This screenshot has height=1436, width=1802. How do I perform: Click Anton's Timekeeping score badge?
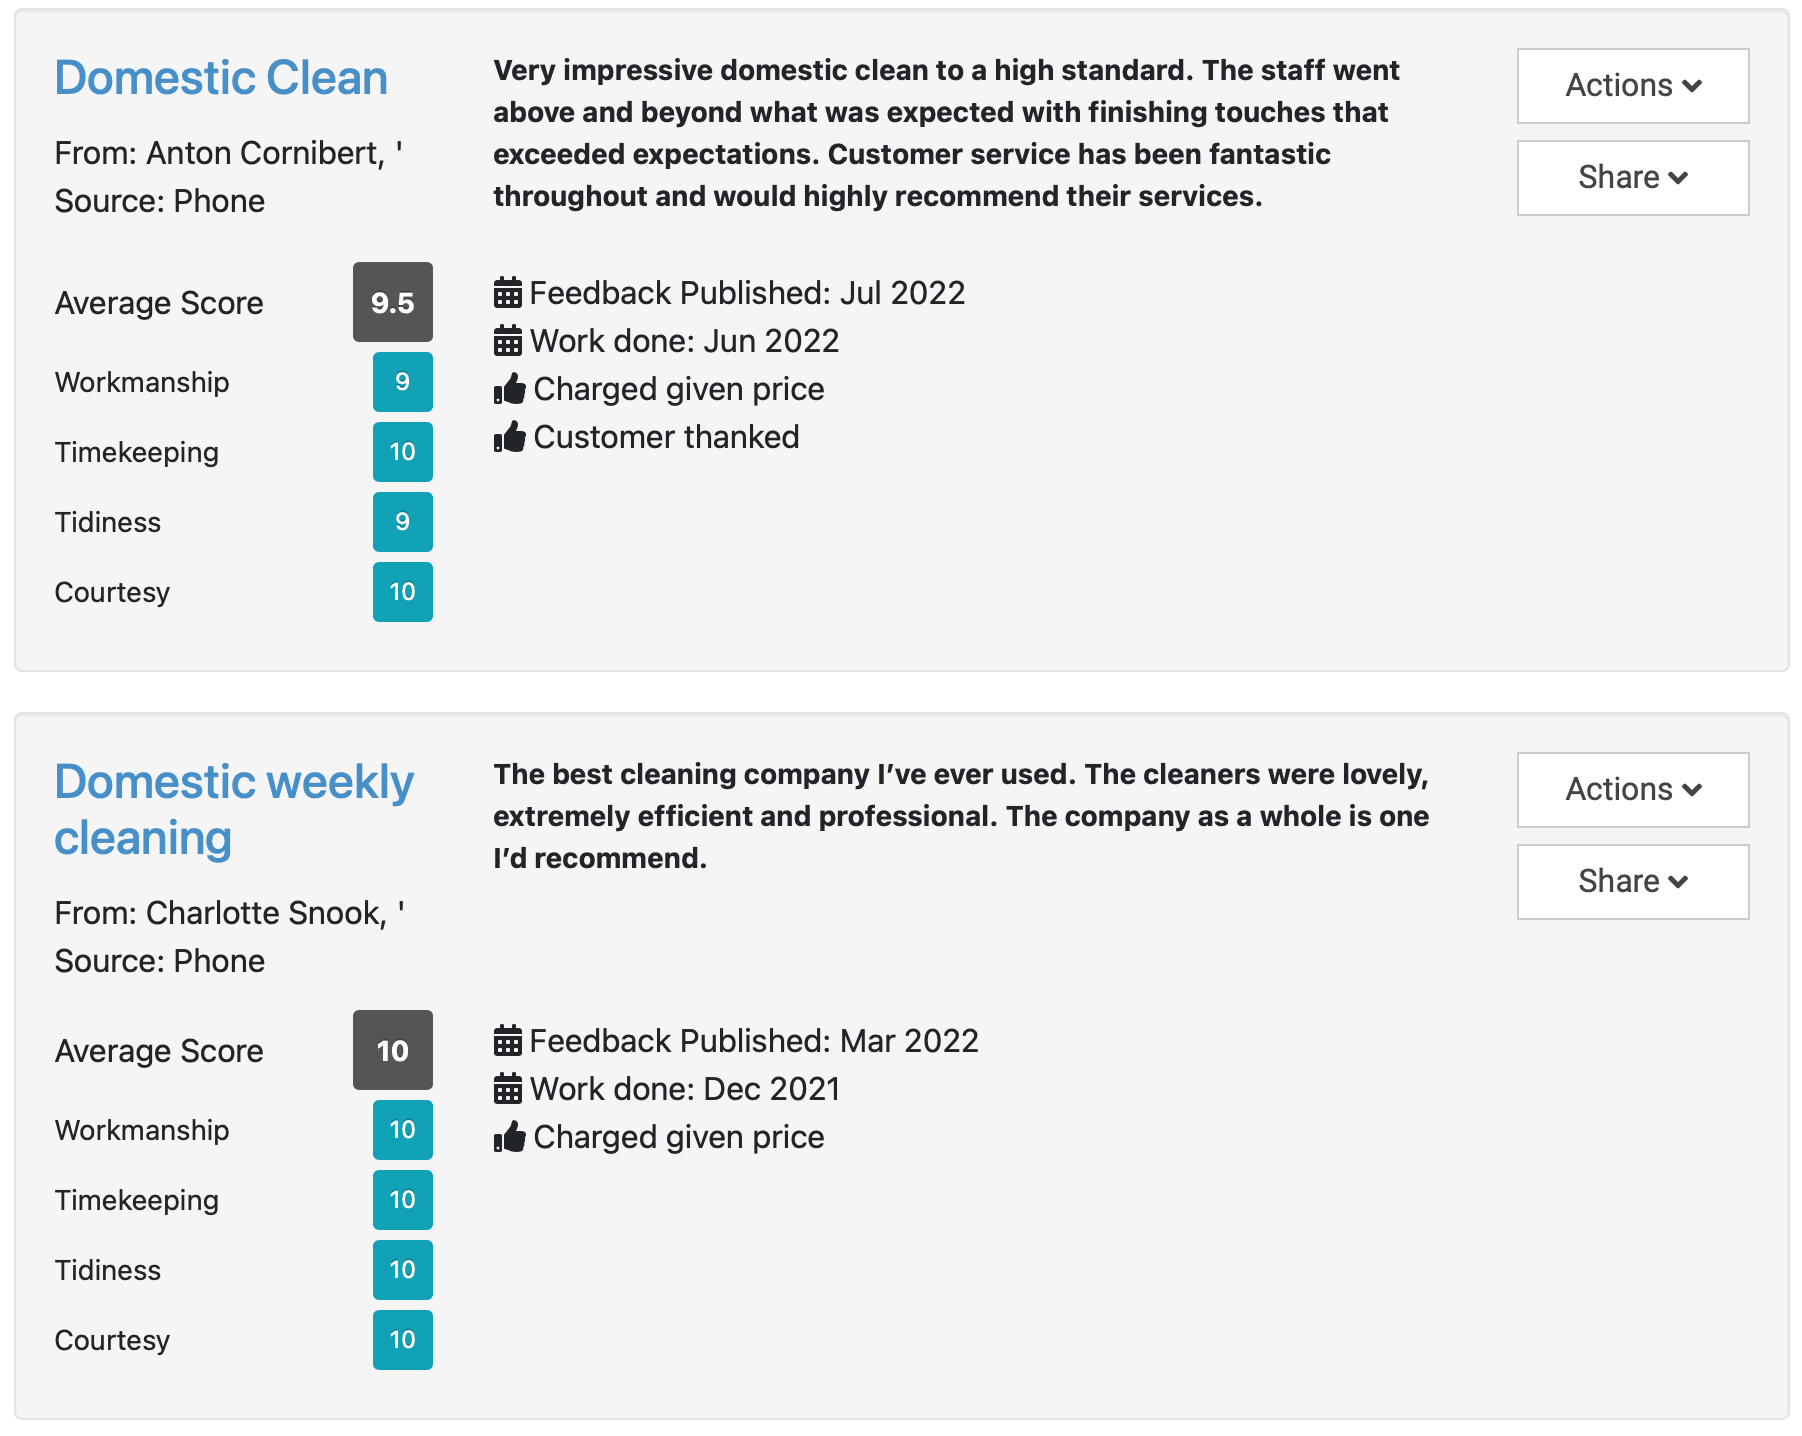coord(403,452)
